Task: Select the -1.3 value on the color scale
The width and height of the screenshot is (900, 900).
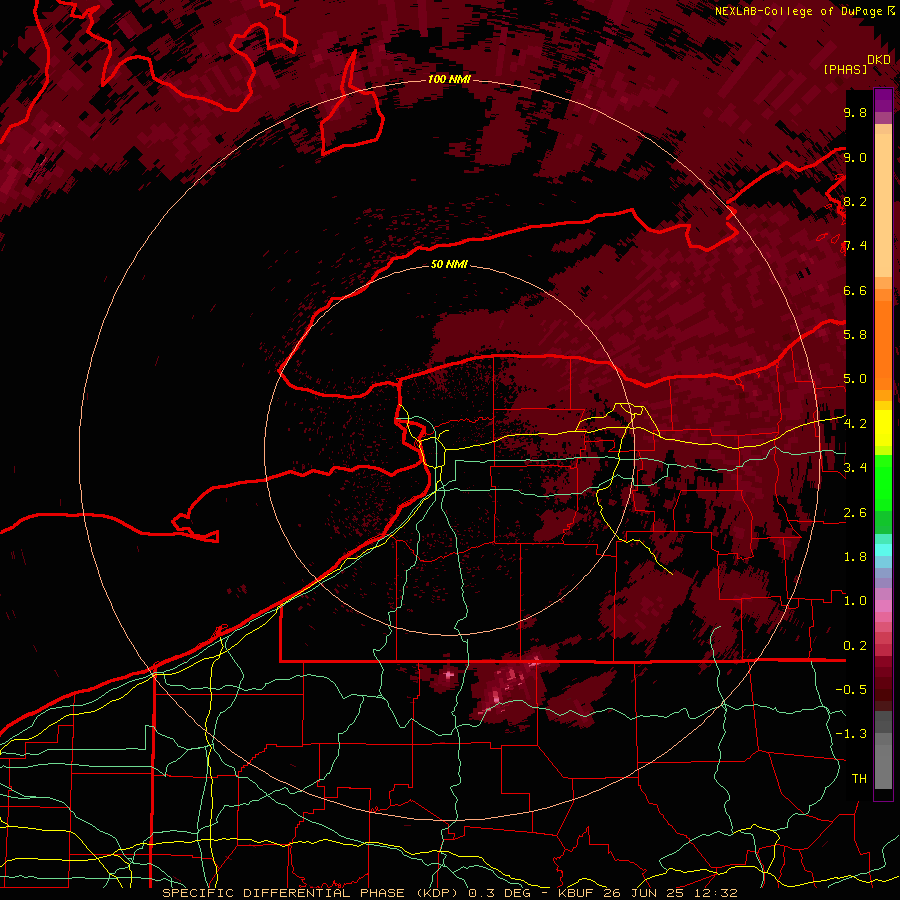Action: [x=851, y=734]
